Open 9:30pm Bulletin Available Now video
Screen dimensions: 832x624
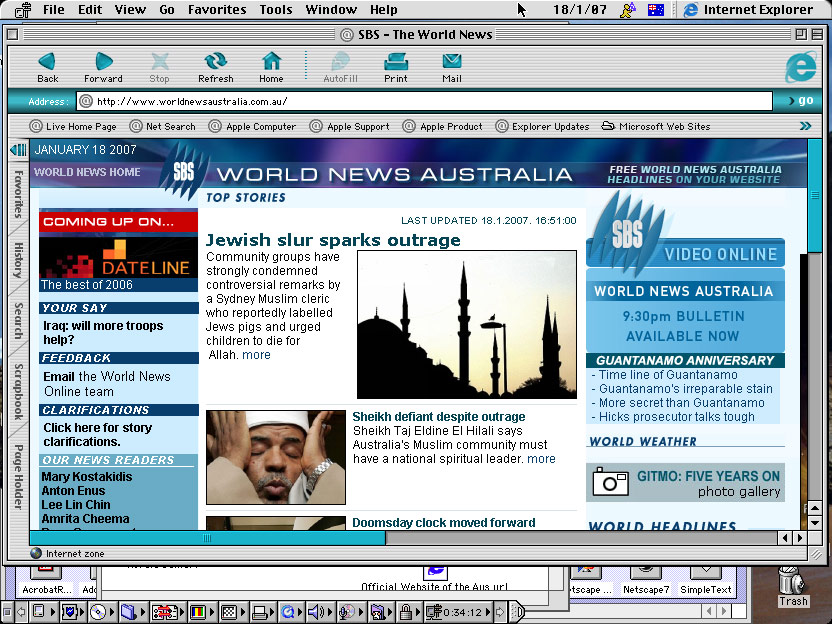tap(683, 326)
